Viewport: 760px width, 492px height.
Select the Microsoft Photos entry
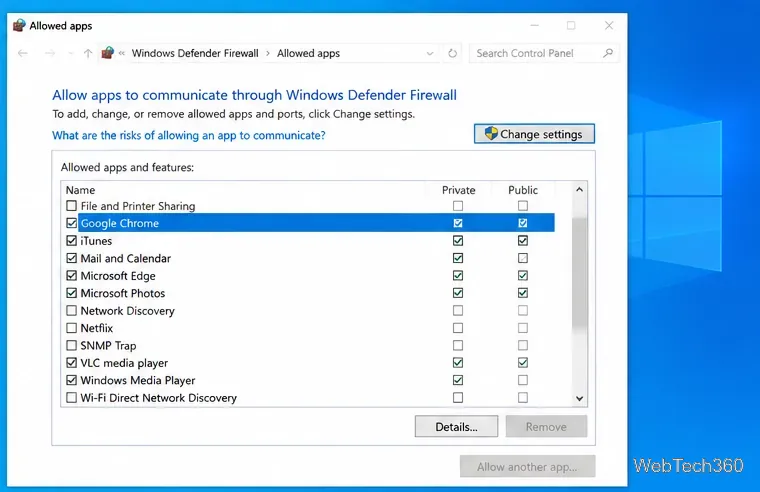(123, 293)
